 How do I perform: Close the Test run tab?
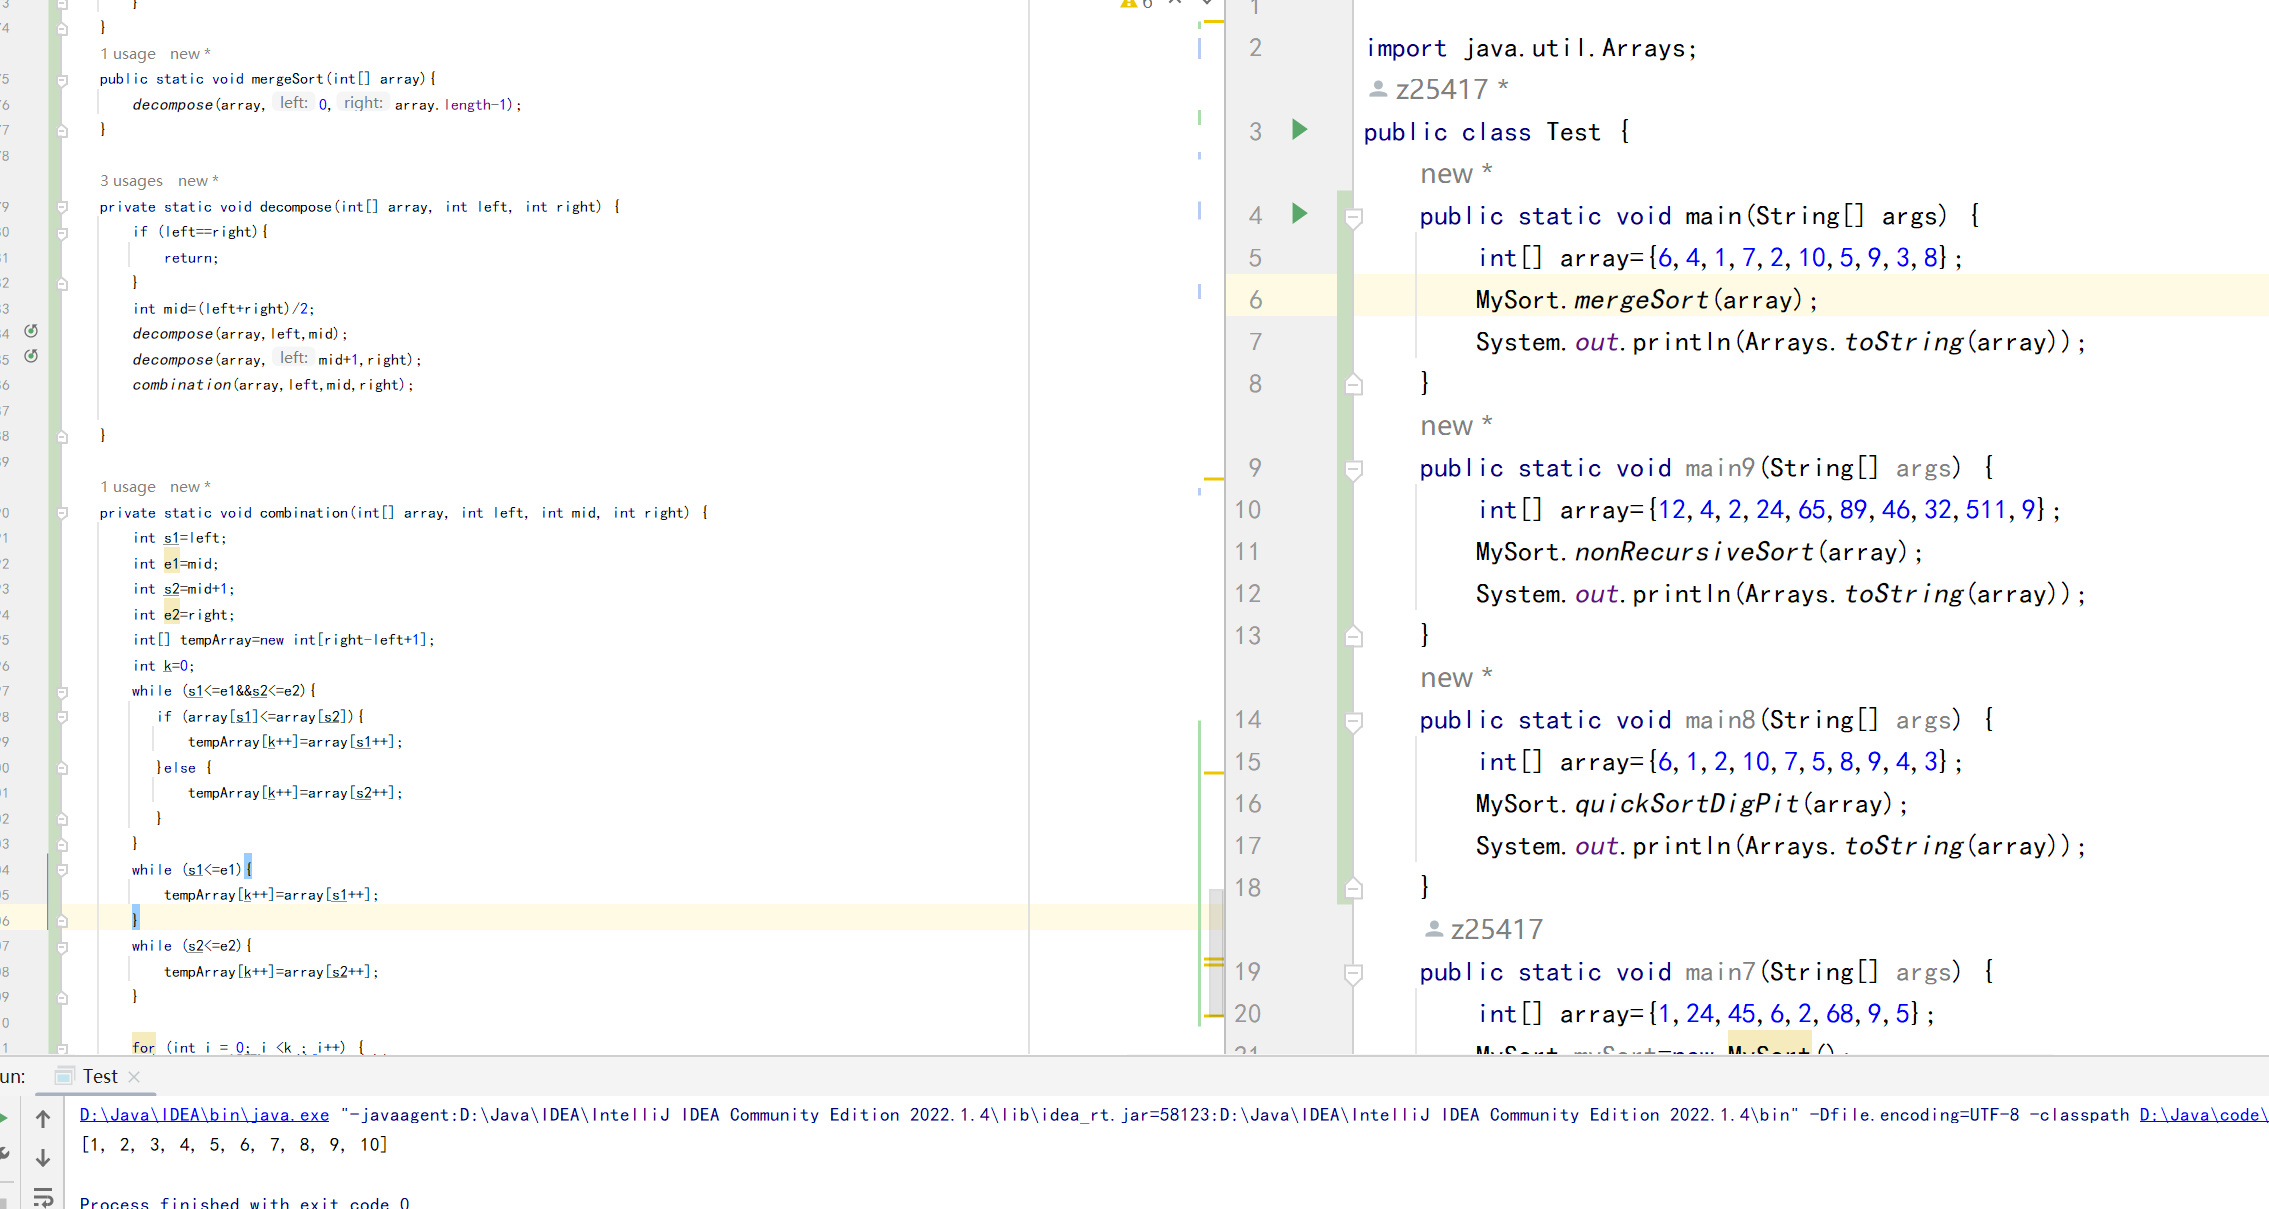click(x=134, y=1077)
